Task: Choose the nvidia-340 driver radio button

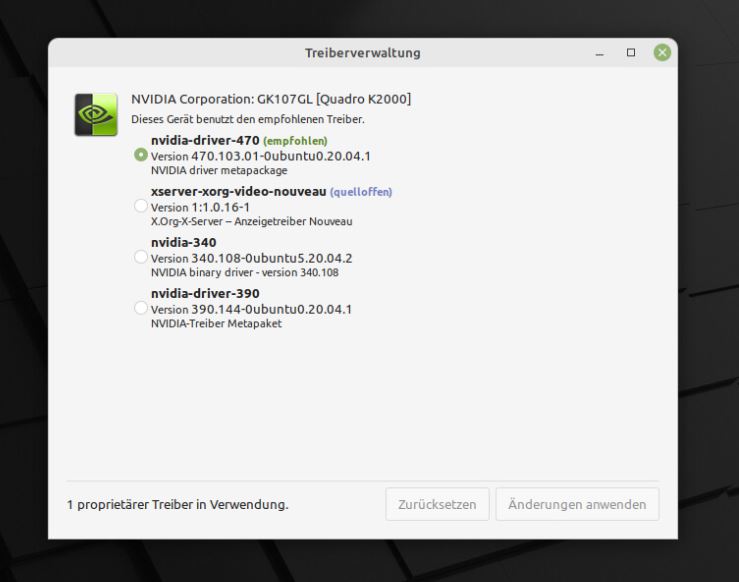Action: coord(140,257)
